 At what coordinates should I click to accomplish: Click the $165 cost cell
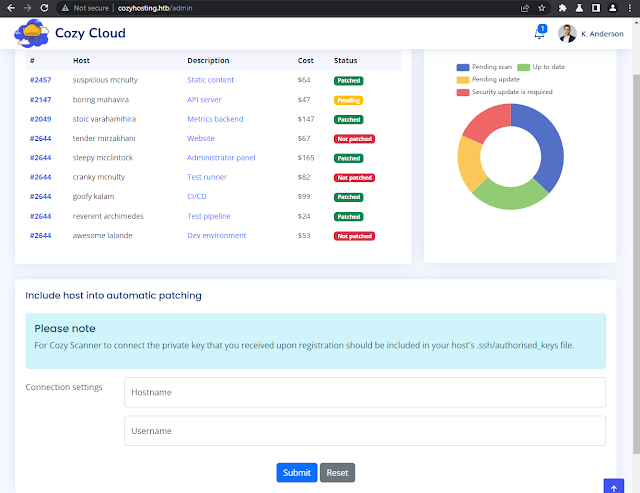click(306, 158)
